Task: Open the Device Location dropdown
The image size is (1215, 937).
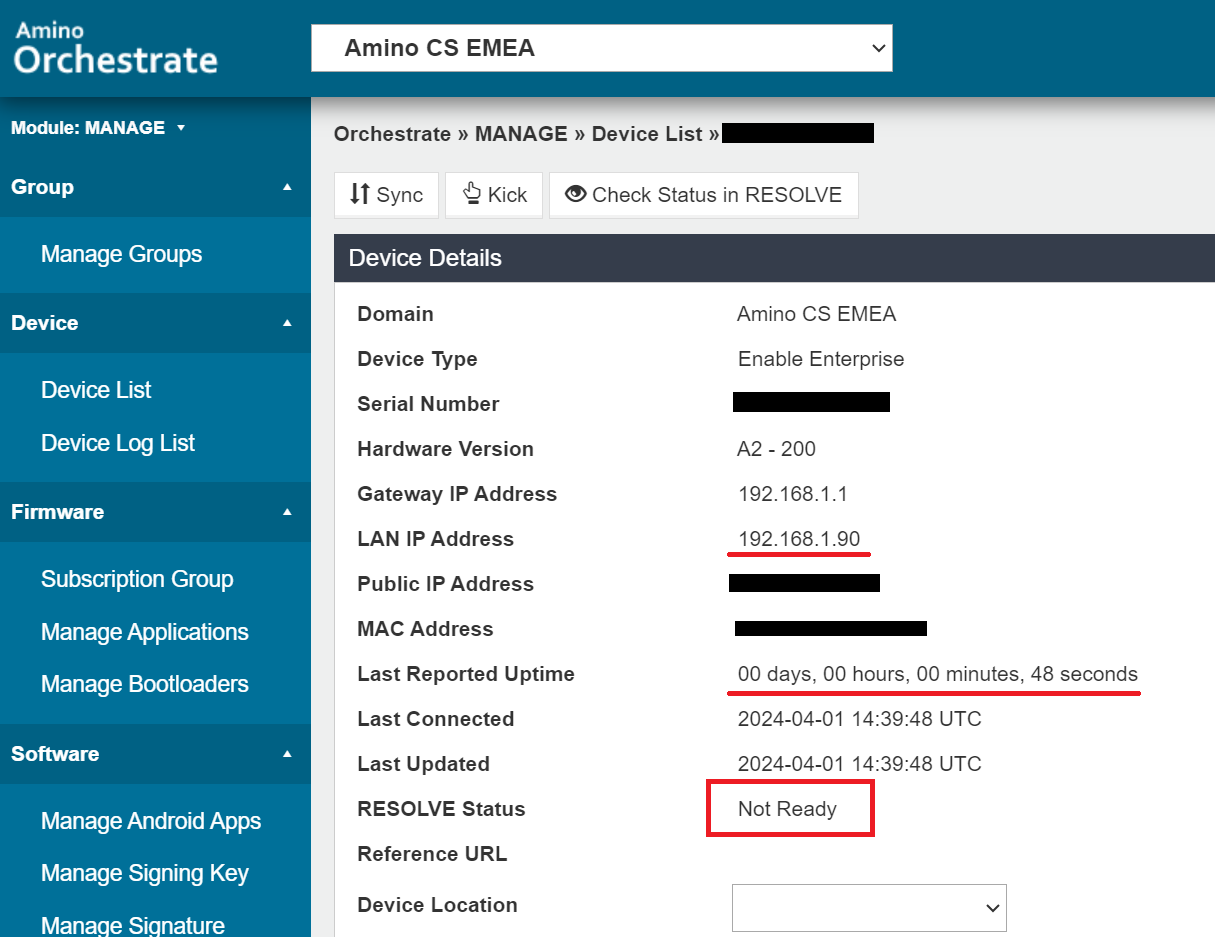Action: click(x=869, y=907)
